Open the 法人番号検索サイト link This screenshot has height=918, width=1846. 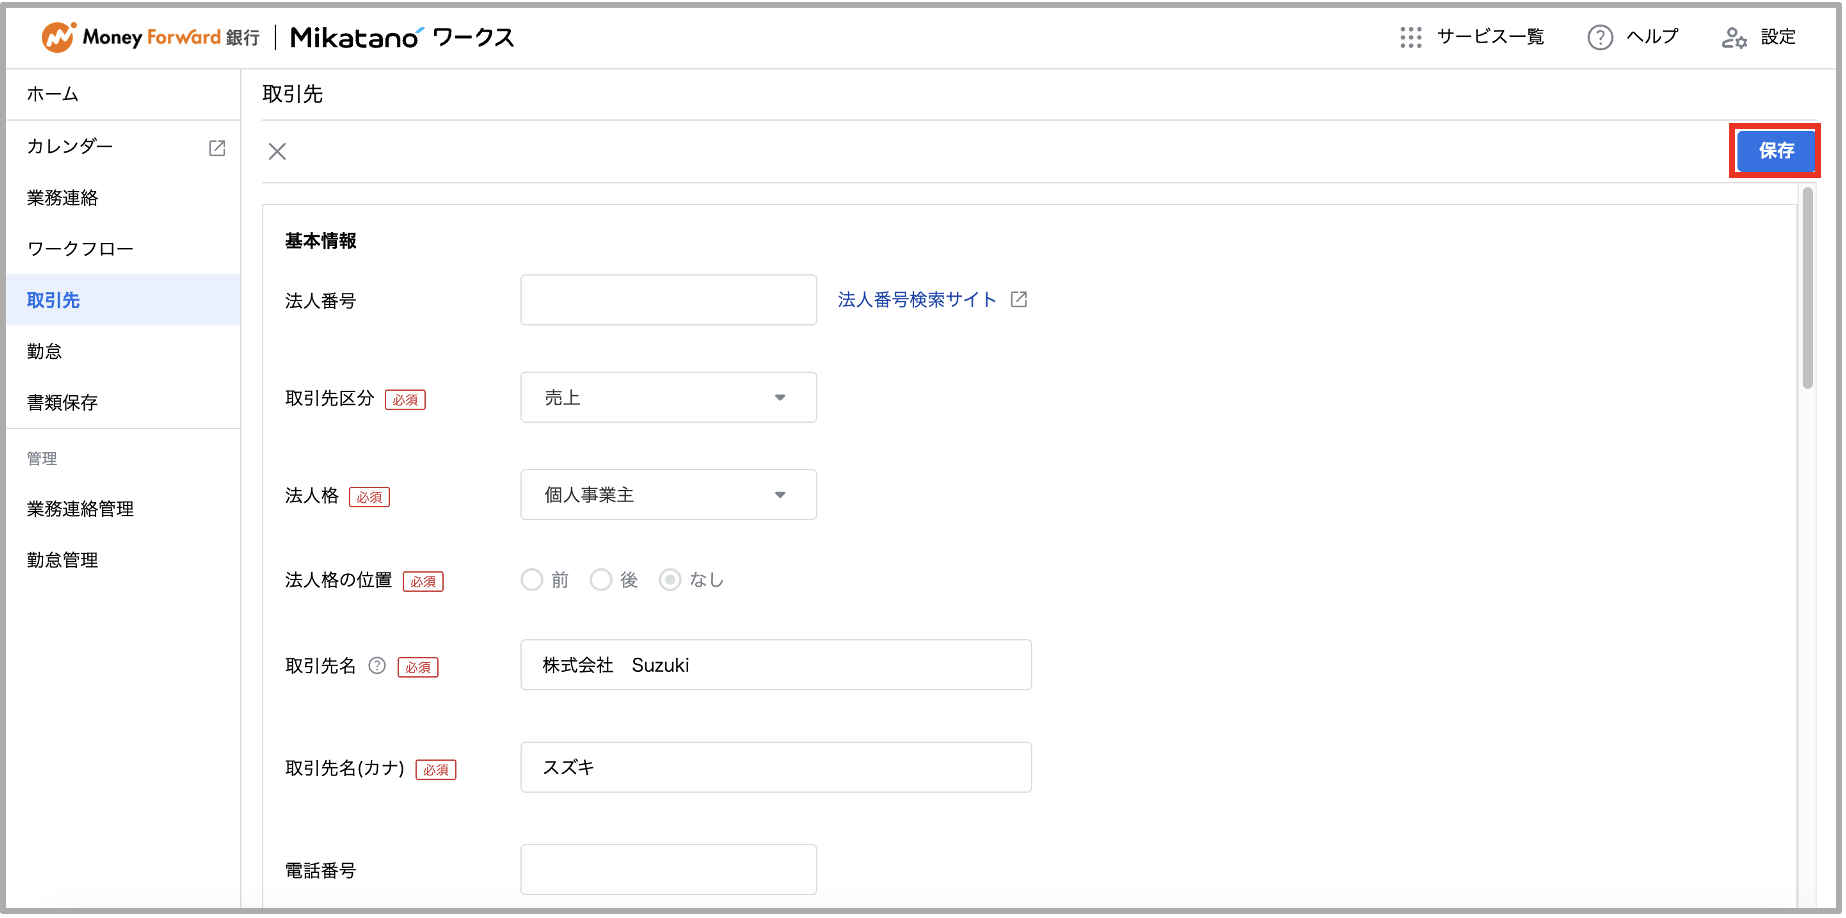coord(917,300)
